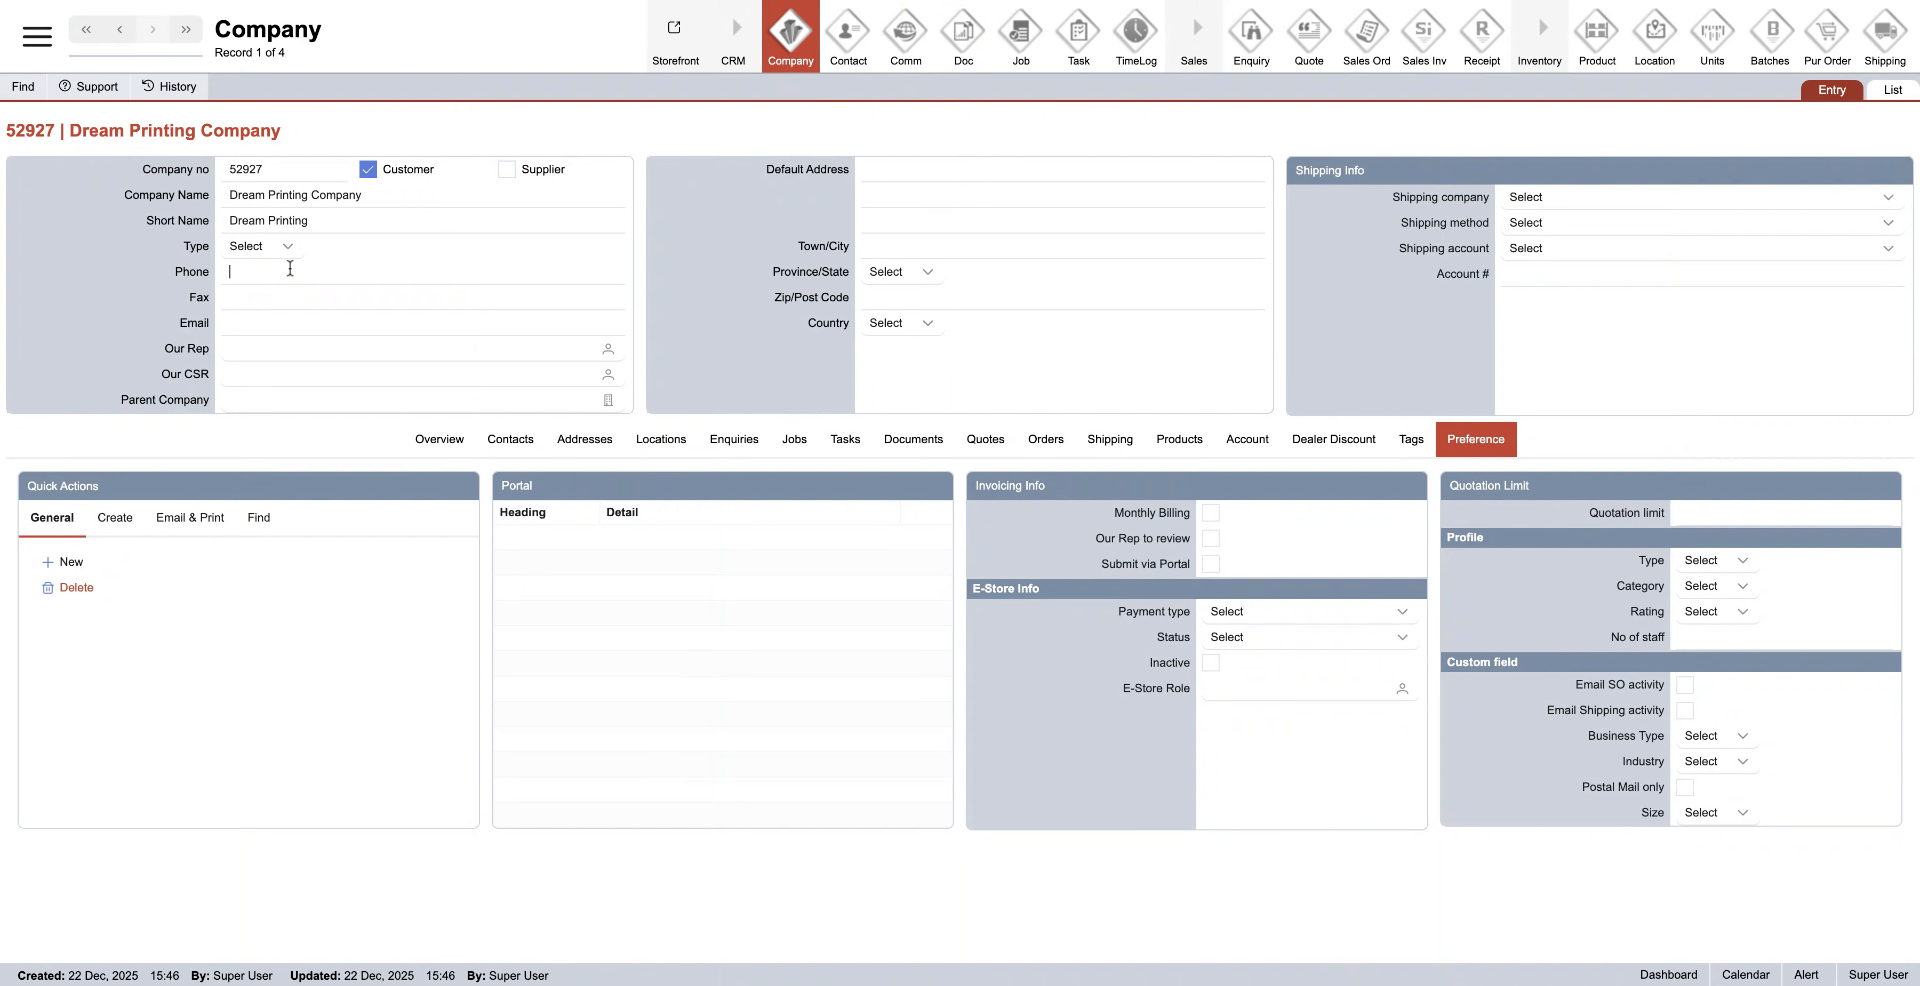
Task: Open the hamburger main menu
Action: (x=37, y=37)
